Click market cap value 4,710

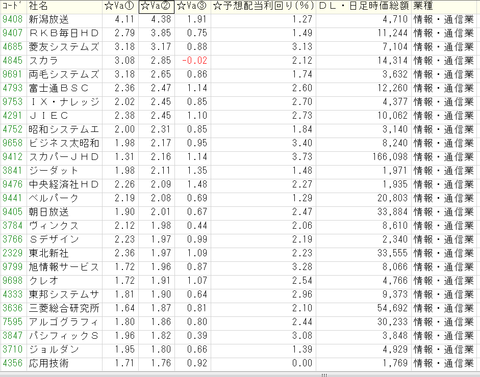pos(395,19)
